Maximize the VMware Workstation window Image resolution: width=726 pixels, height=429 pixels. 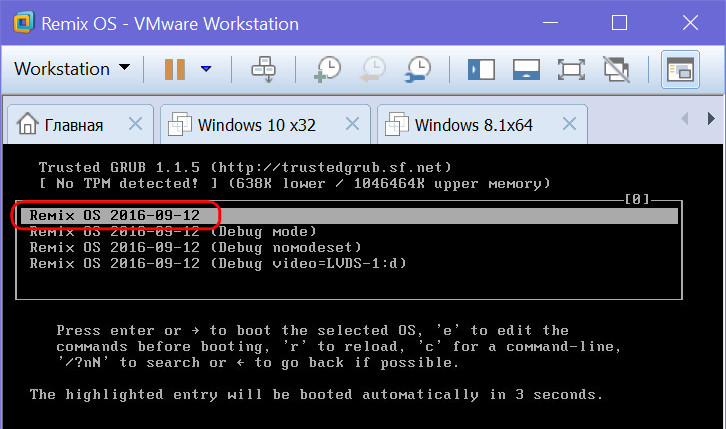[620, 23]
